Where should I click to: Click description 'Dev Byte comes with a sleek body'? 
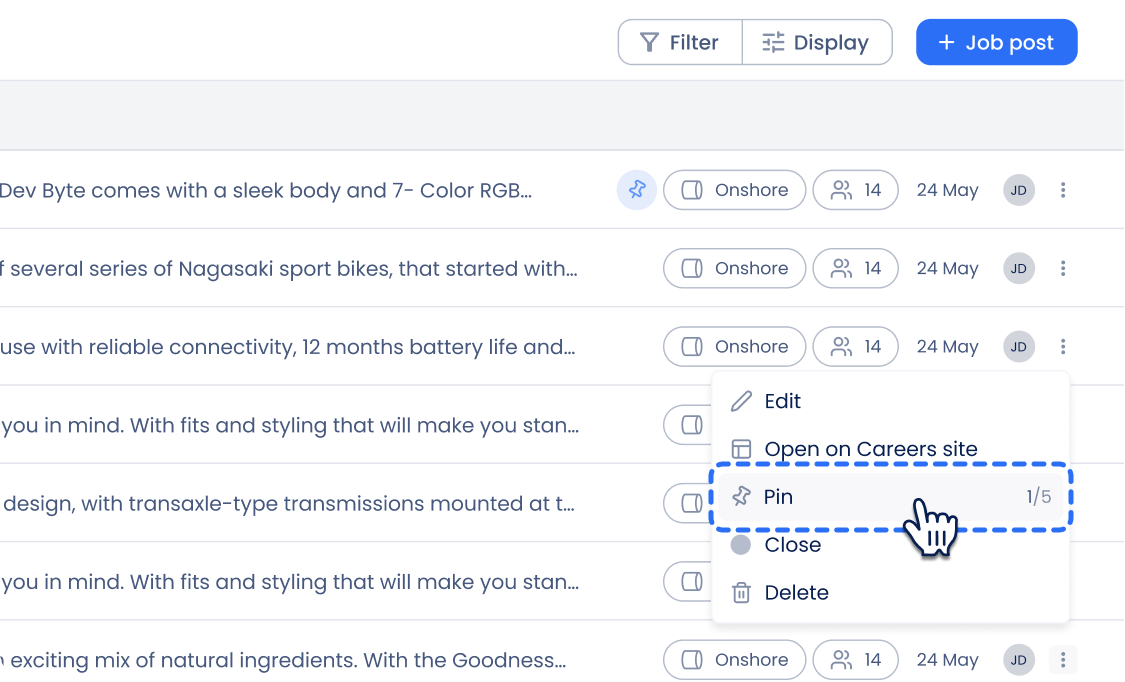265,190
